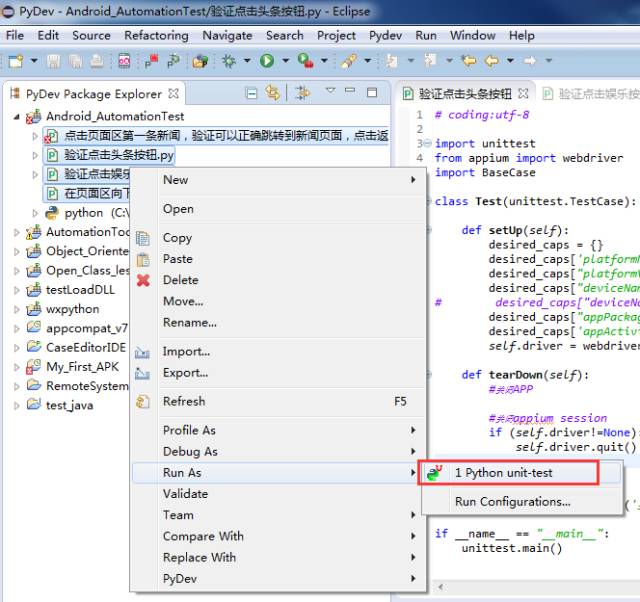Open the Run dropdown arrow

pyautogui.click(x=286, y=61)
